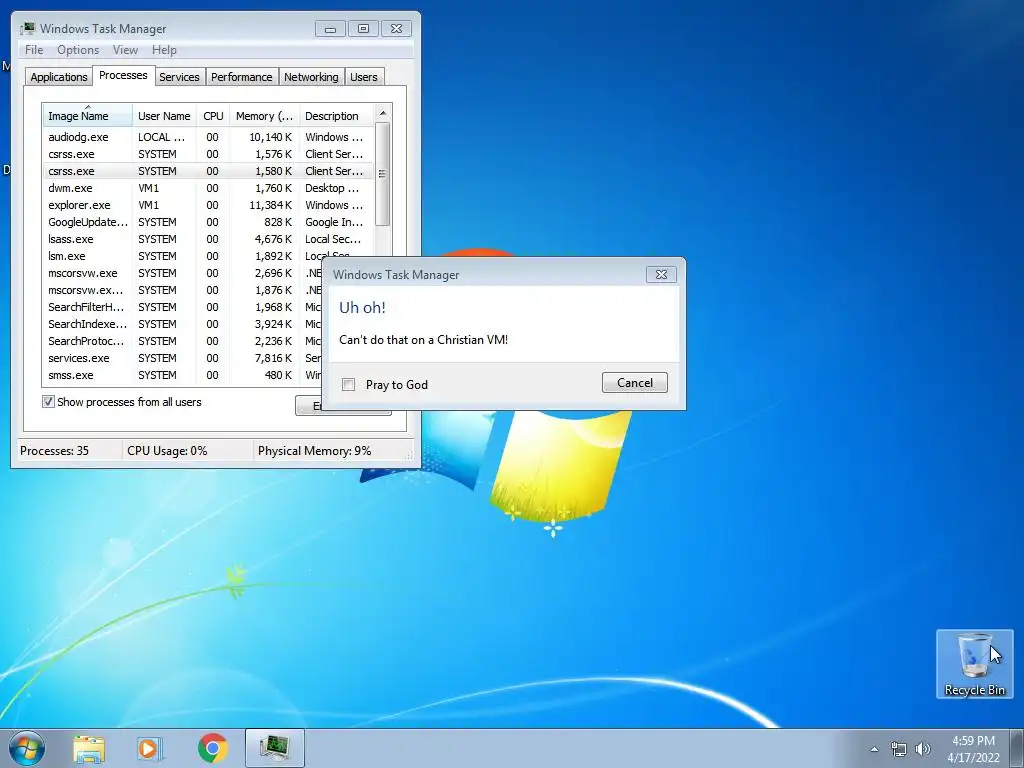Switch to the Performance tab

242,77
